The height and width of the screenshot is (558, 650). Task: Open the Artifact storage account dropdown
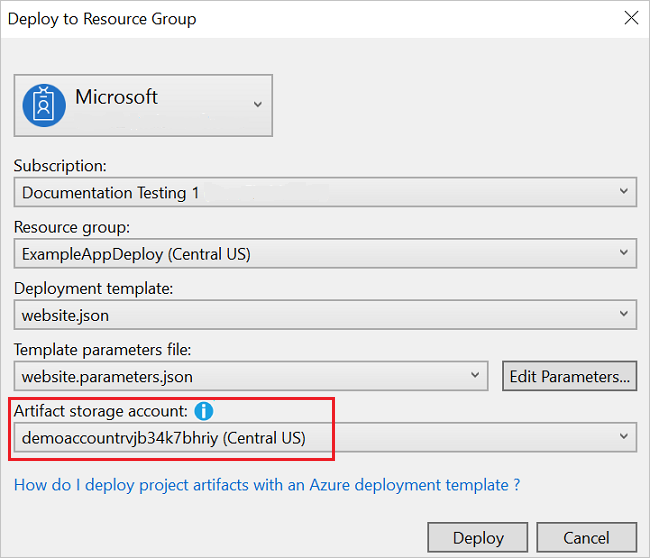pyautogui.click(x=325, y=437)
